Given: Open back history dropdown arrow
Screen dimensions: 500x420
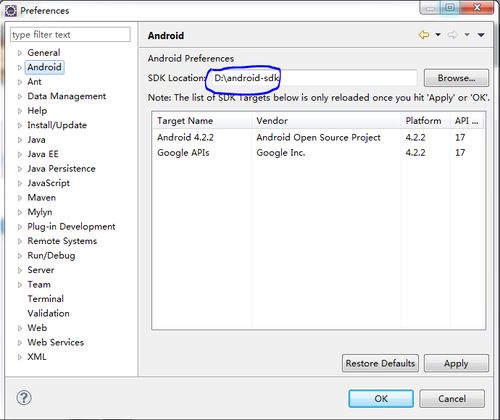Looking at the screenshot, I should (438, 35).
